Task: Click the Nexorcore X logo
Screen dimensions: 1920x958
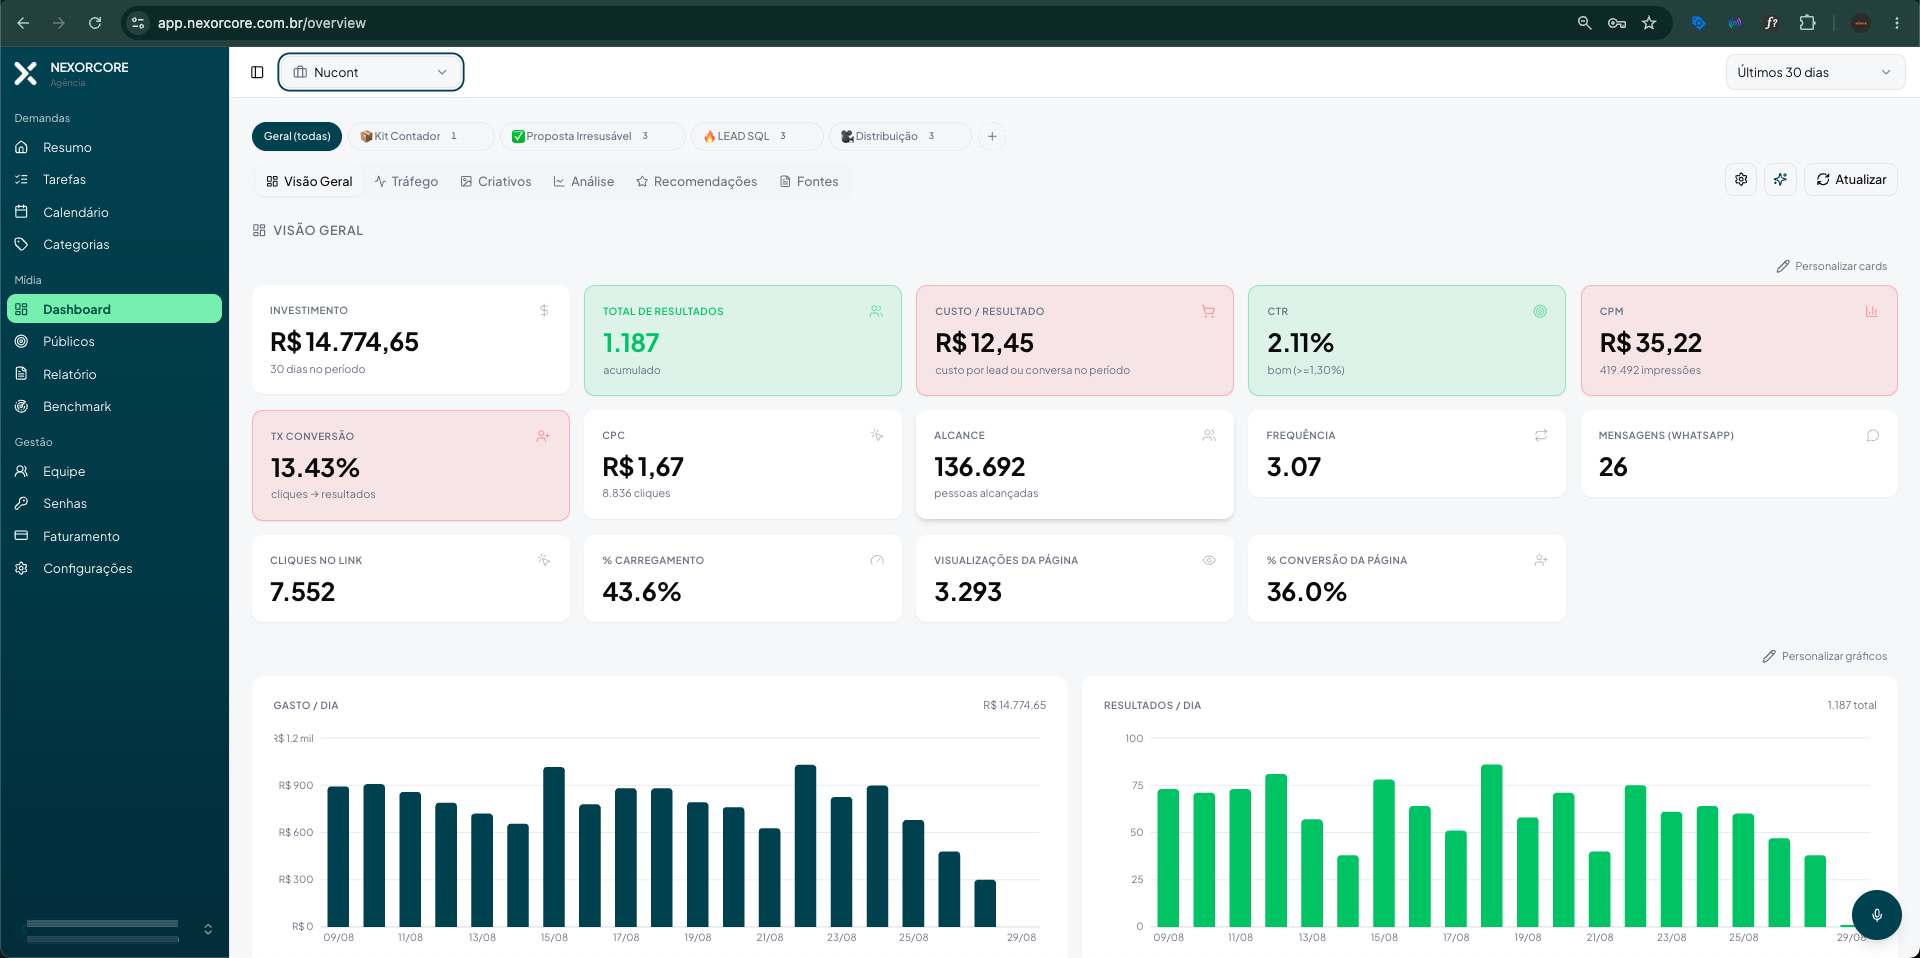Action: (26, 73)
